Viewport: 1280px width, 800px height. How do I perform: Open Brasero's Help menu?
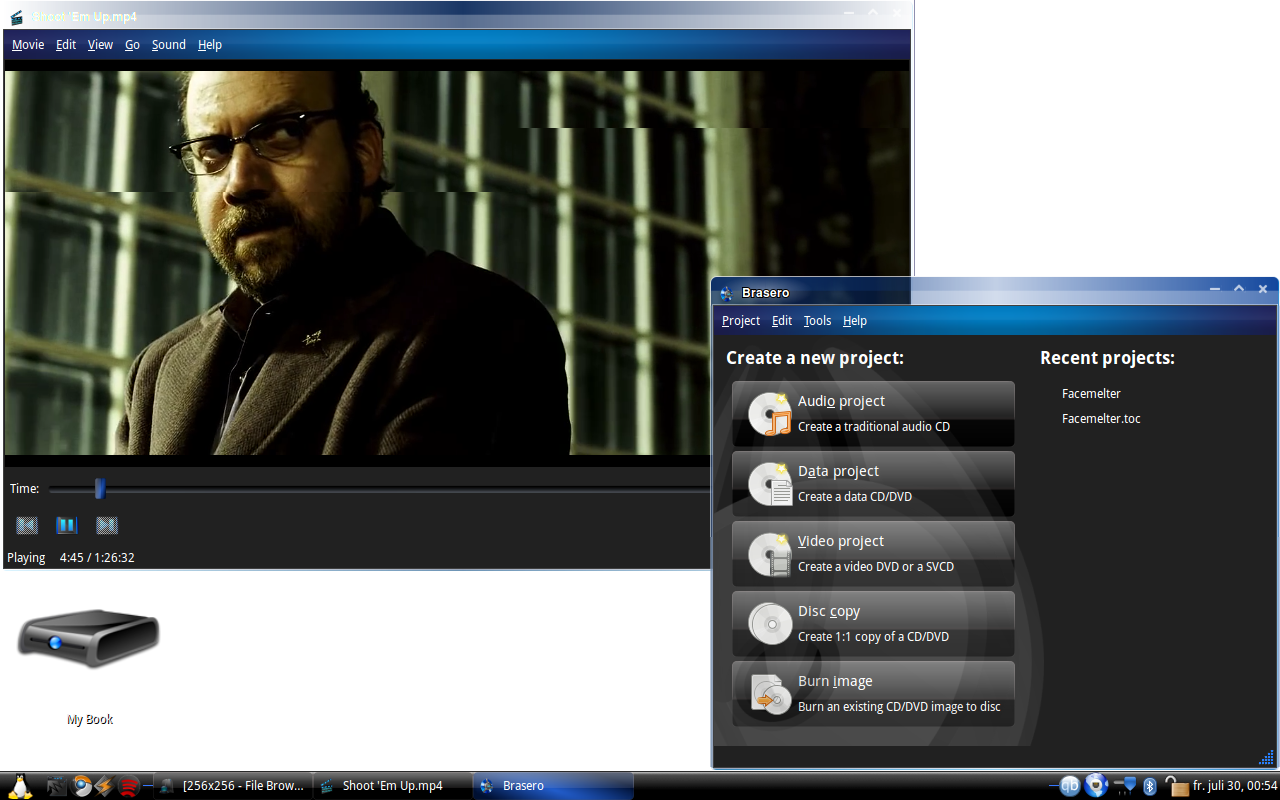[x=855, y=321]
